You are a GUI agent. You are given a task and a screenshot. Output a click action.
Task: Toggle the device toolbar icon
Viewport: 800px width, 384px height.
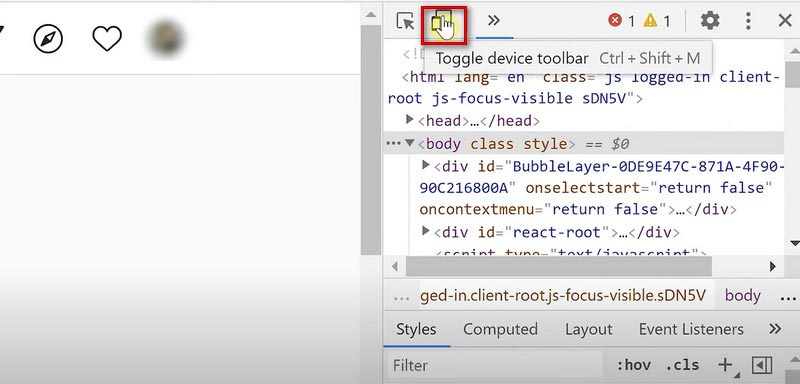pyautogui.click(x=442, y=23)
